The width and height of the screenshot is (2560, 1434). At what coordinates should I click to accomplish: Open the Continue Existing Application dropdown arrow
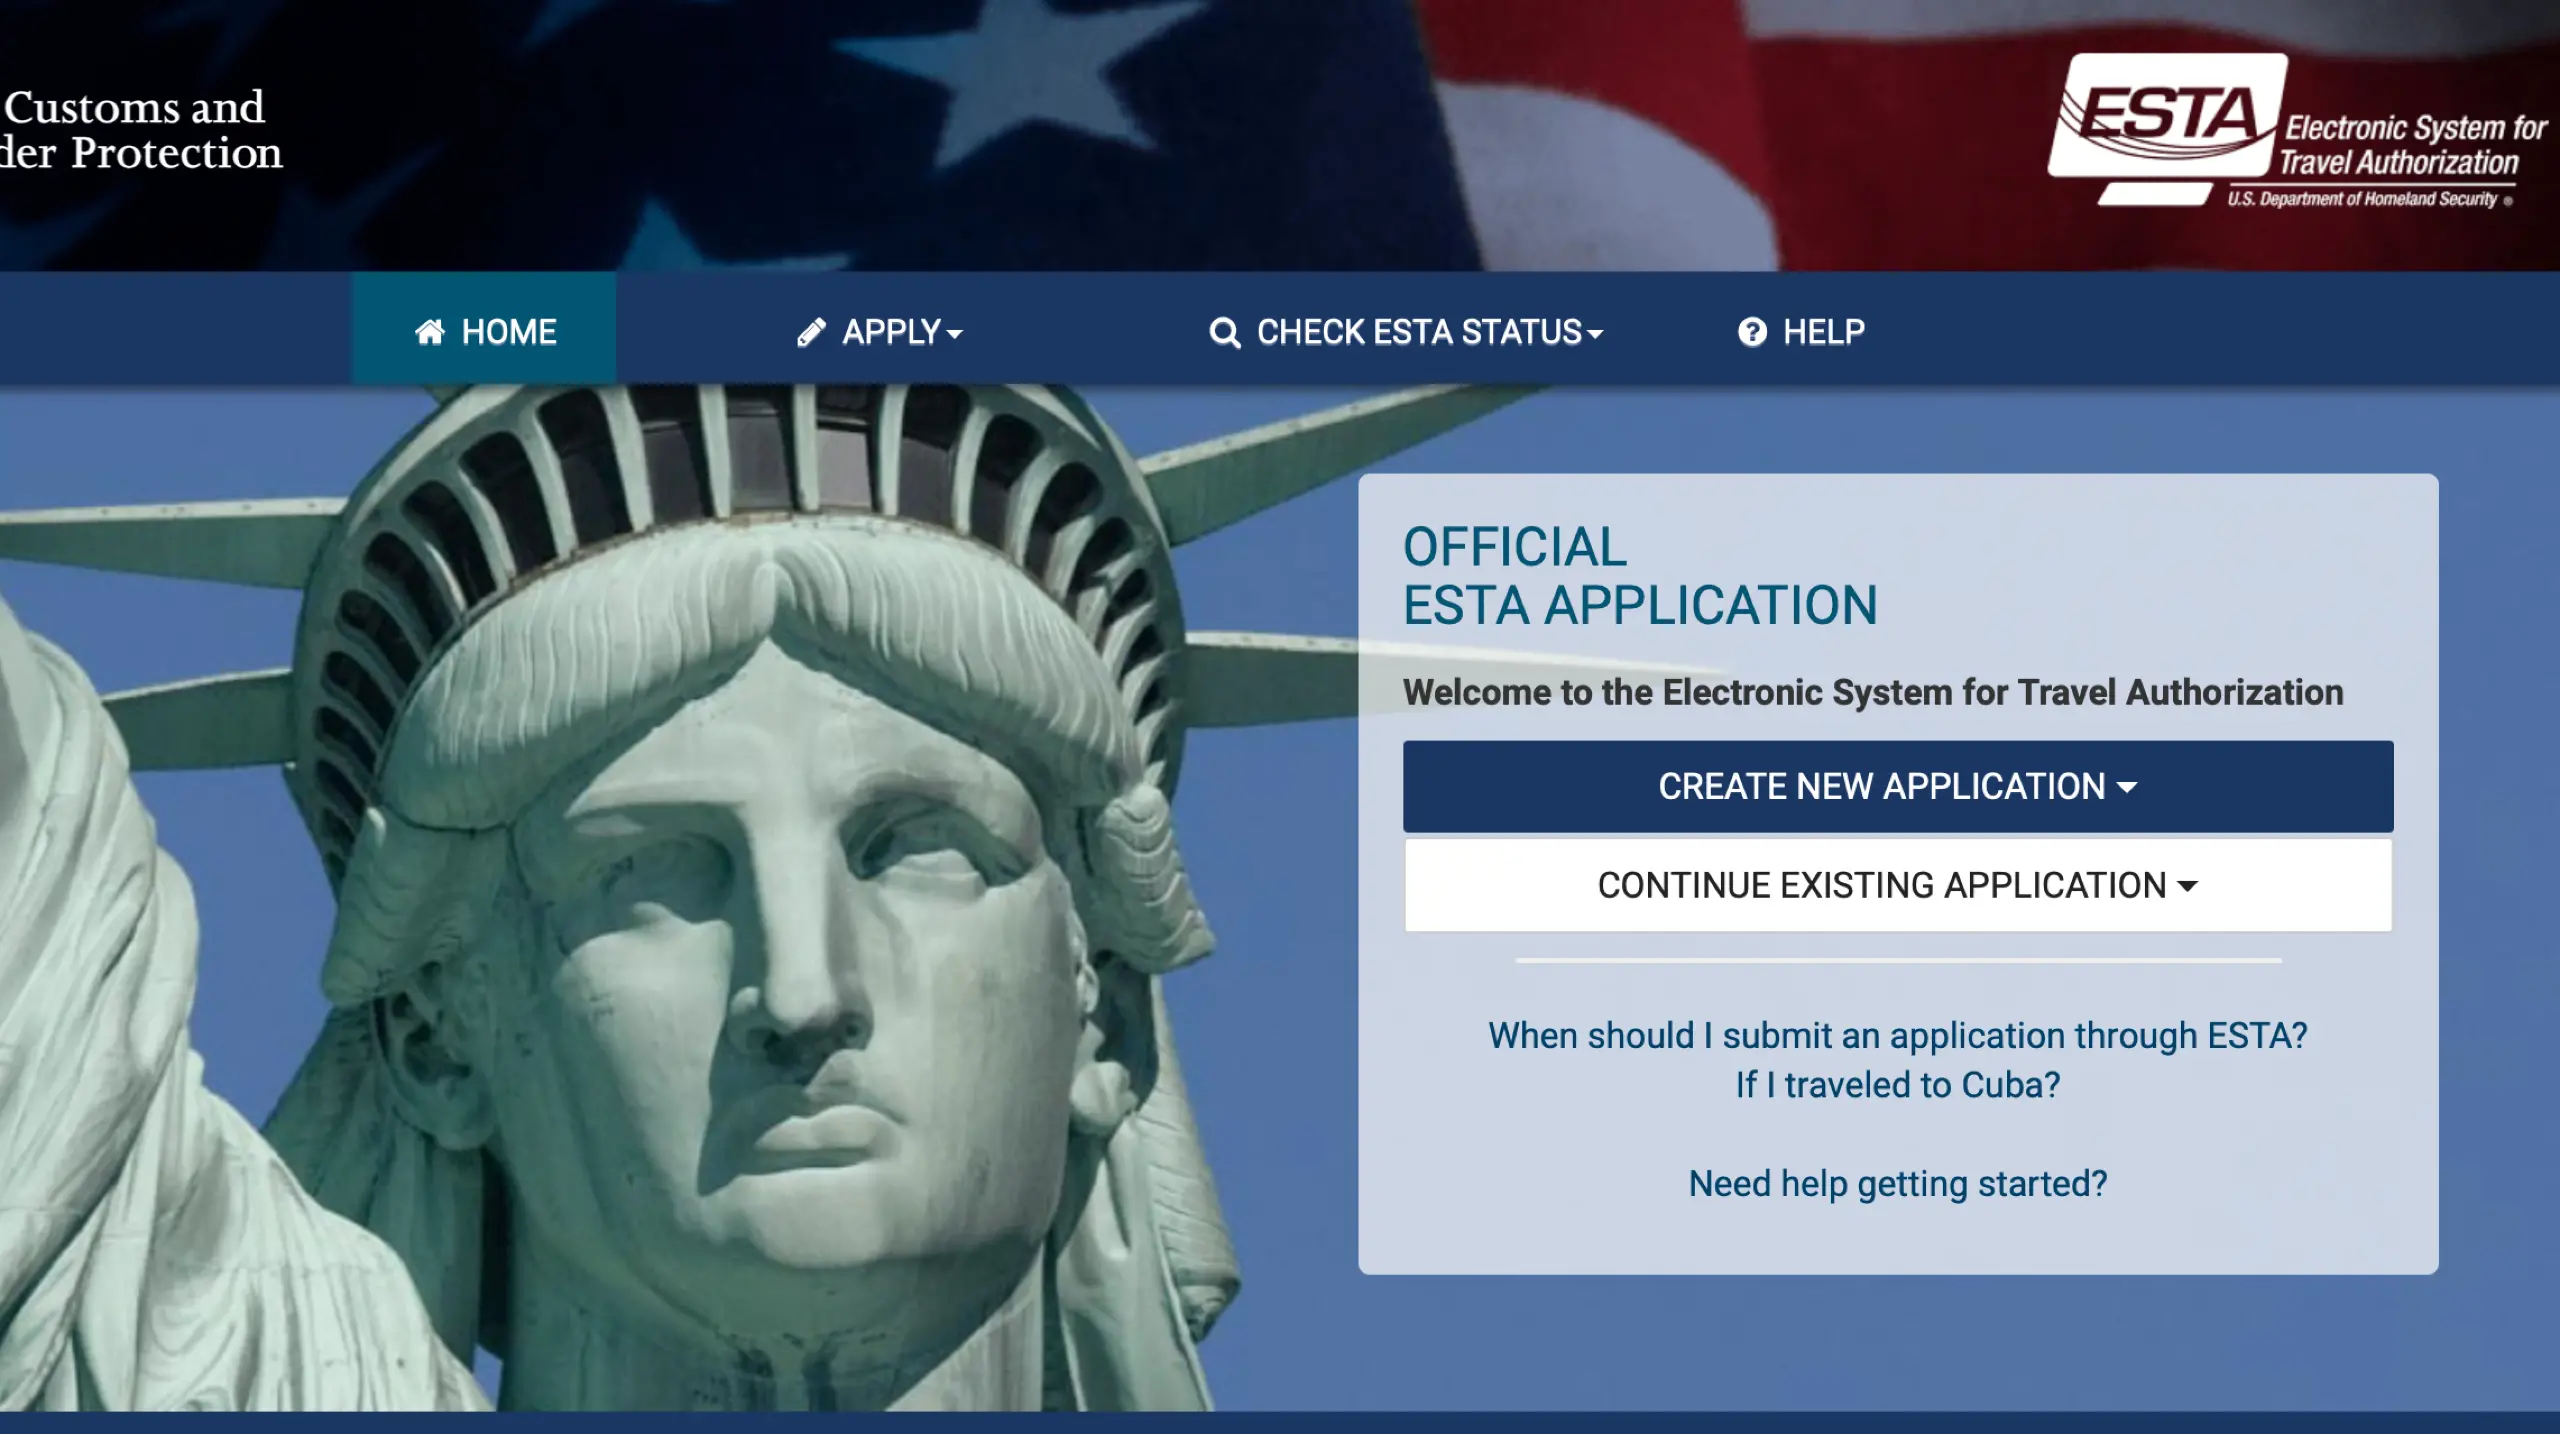click(x=2187, y=887)
